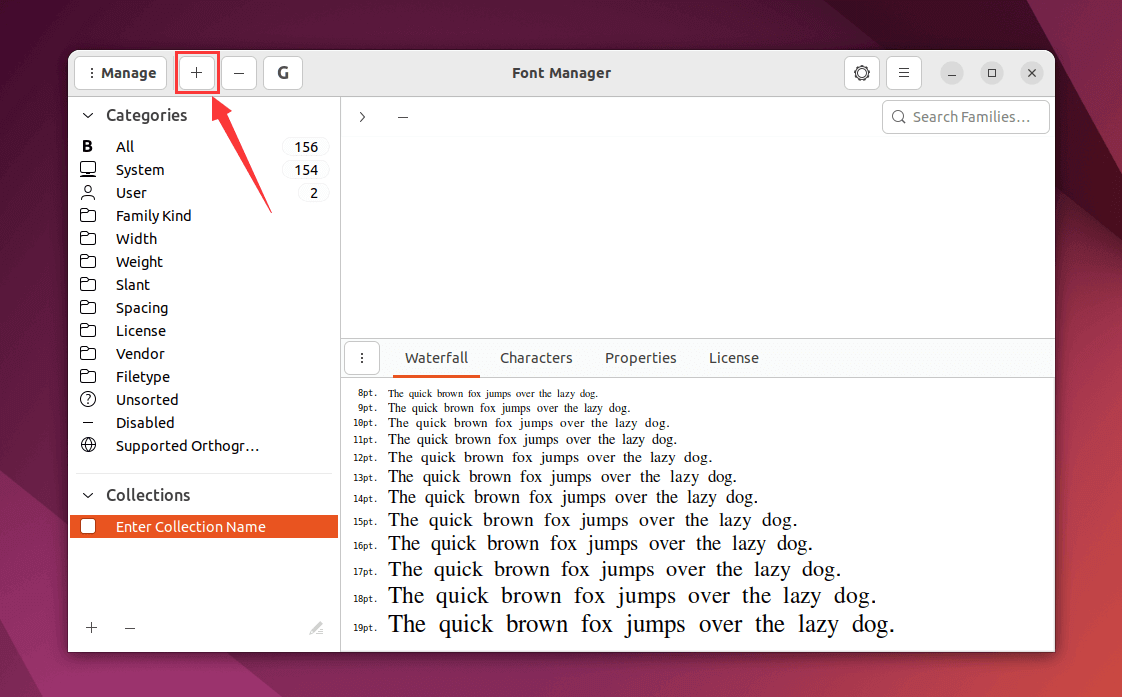The height and width of the screenshot is (697, 1122).
Task: Select the User fonts category
Action: tap(204, 192)
